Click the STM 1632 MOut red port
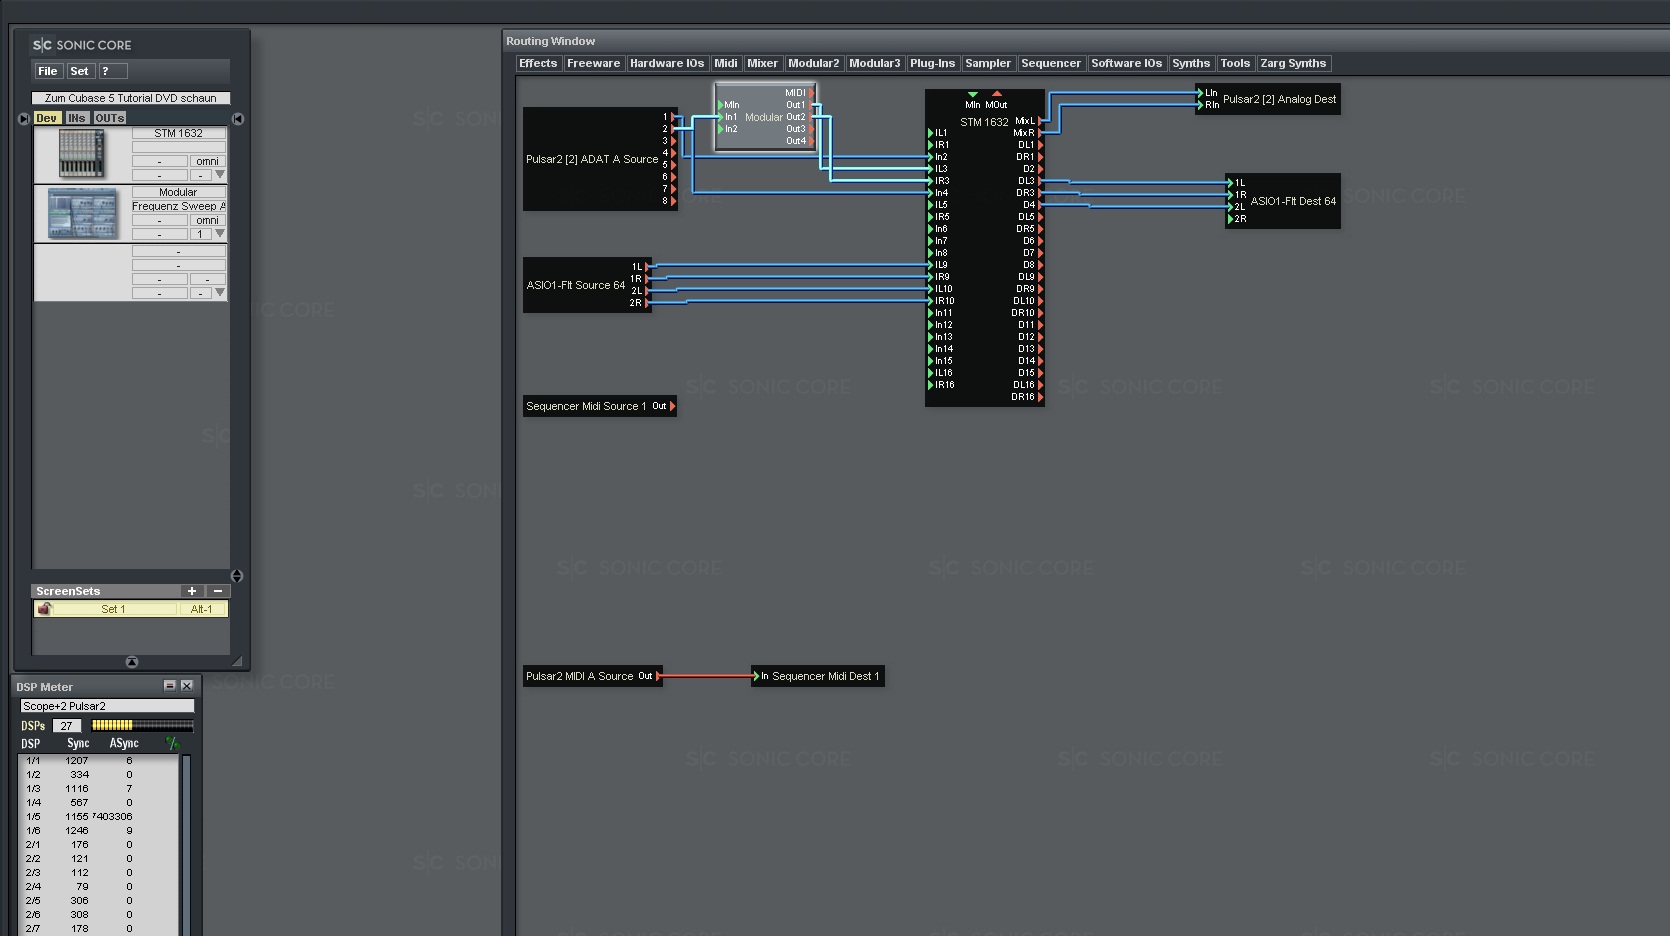1670x936 pixels. click(x=997, y=94)
